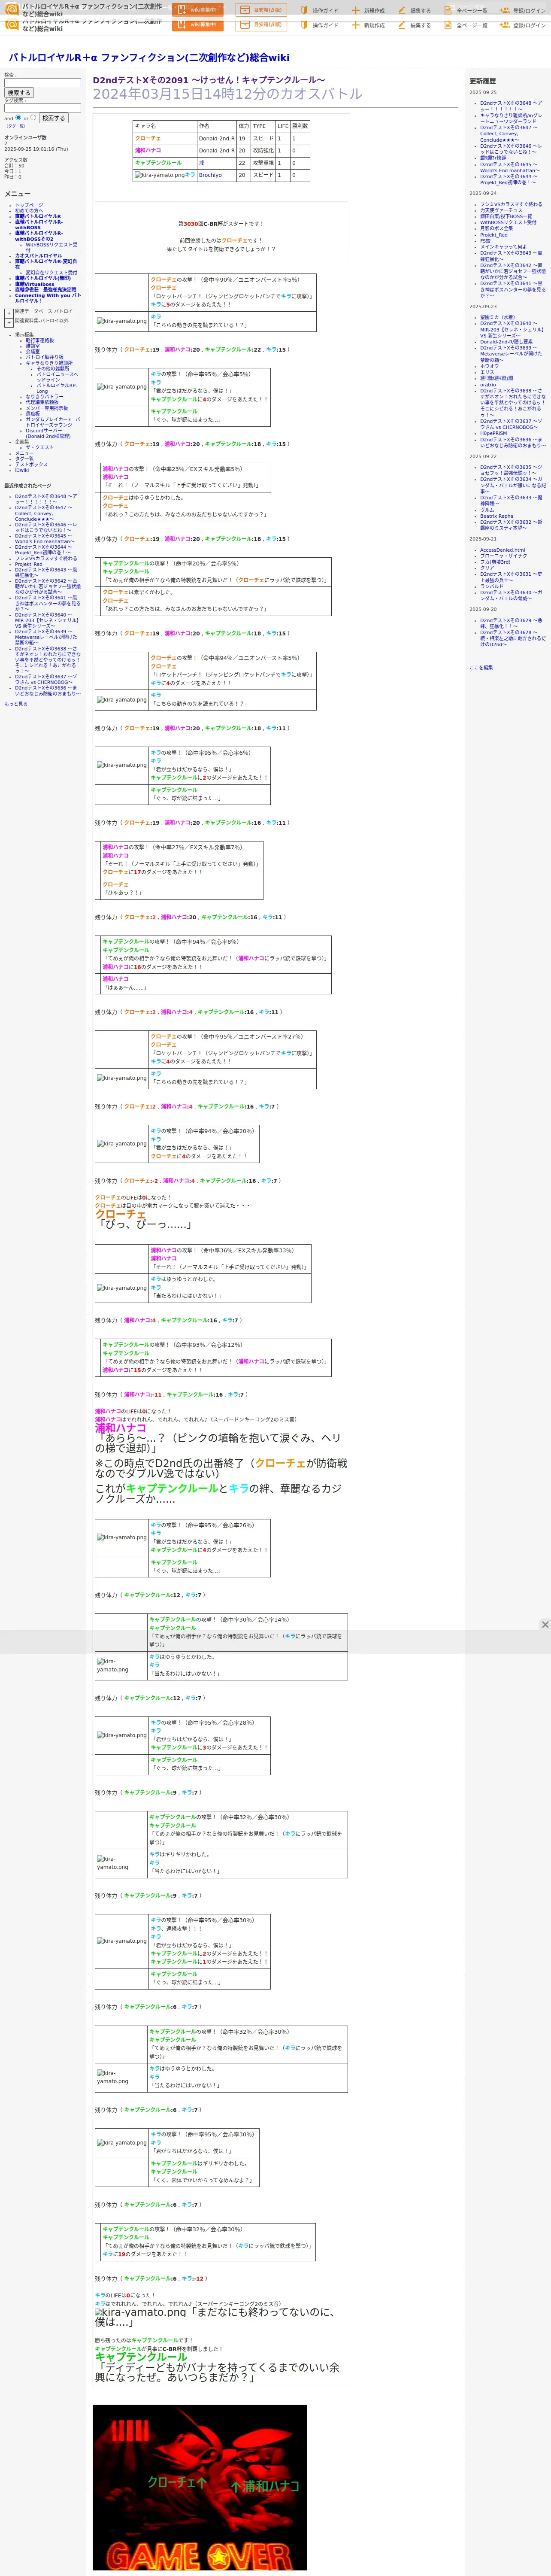Open クローチェ link in the character table

148,139
